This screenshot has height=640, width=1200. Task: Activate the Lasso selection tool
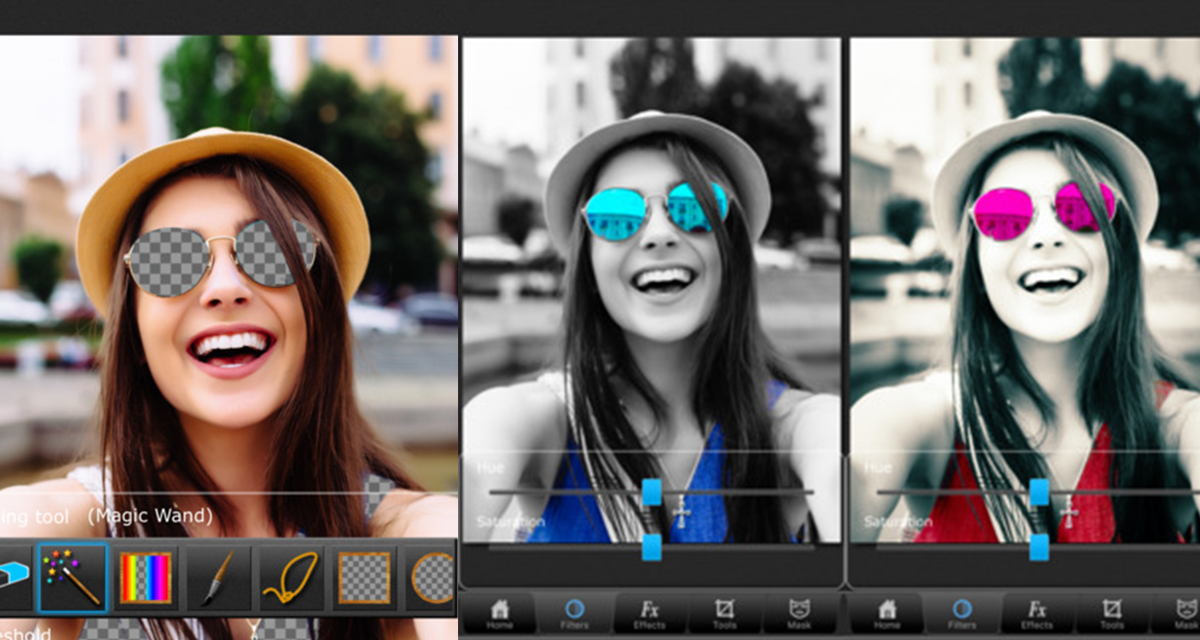290,578
